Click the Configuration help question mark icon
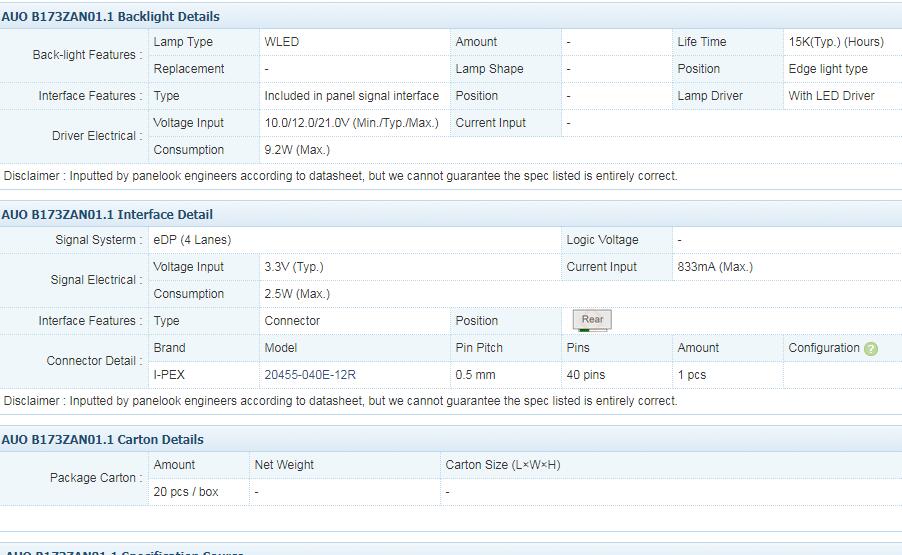902x555 pixels. point(871,349)
